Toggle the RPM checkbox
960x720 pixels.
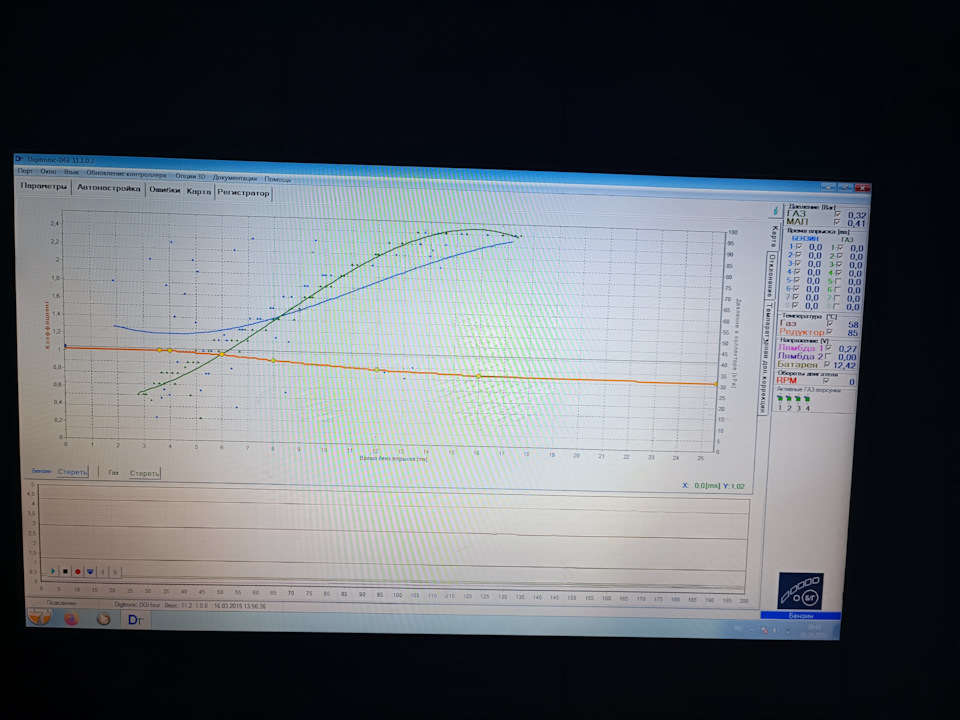825,381
